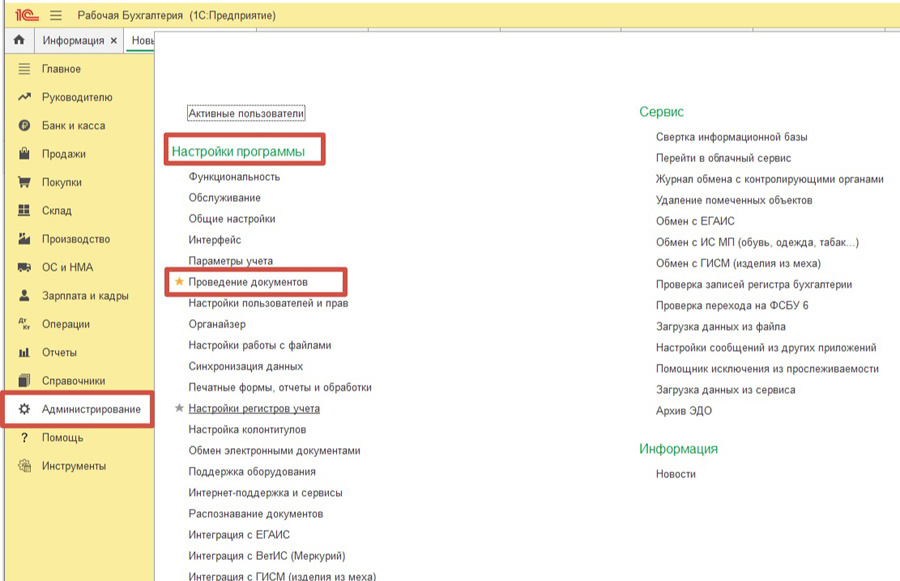The image size is (900, 581).
Task: Switch to the Информация tab
Action: pyautogui.click(x=73, y=41)
